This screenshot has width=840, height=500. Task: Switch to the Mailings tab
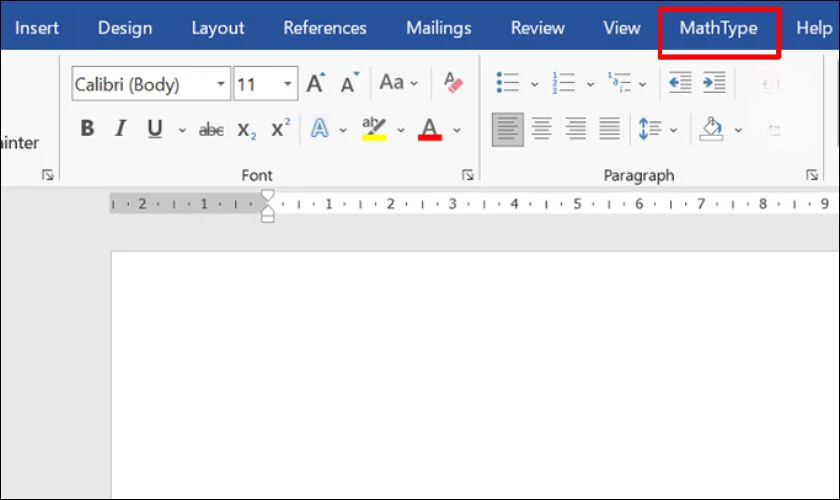[439, 28]
